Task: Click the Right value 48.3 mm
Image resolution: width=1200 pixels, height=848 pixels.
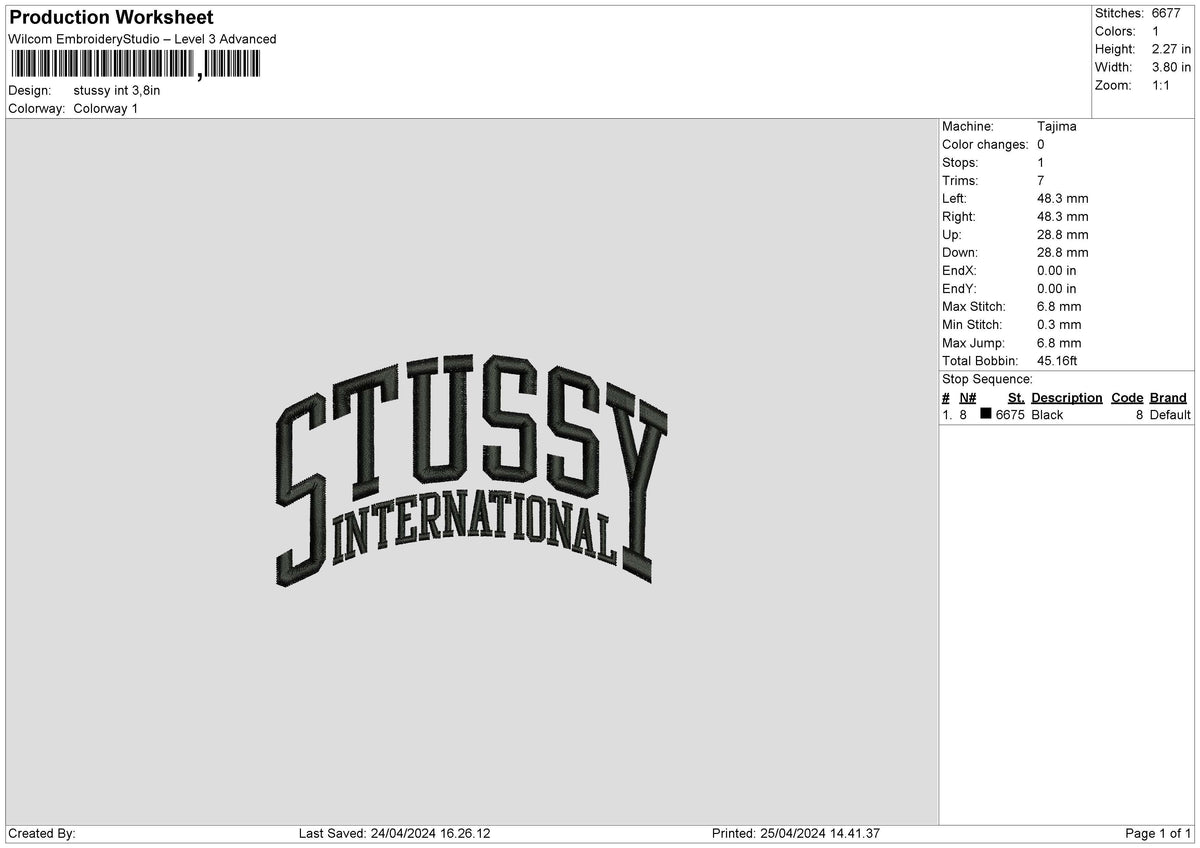Action: coord(1063,217)
